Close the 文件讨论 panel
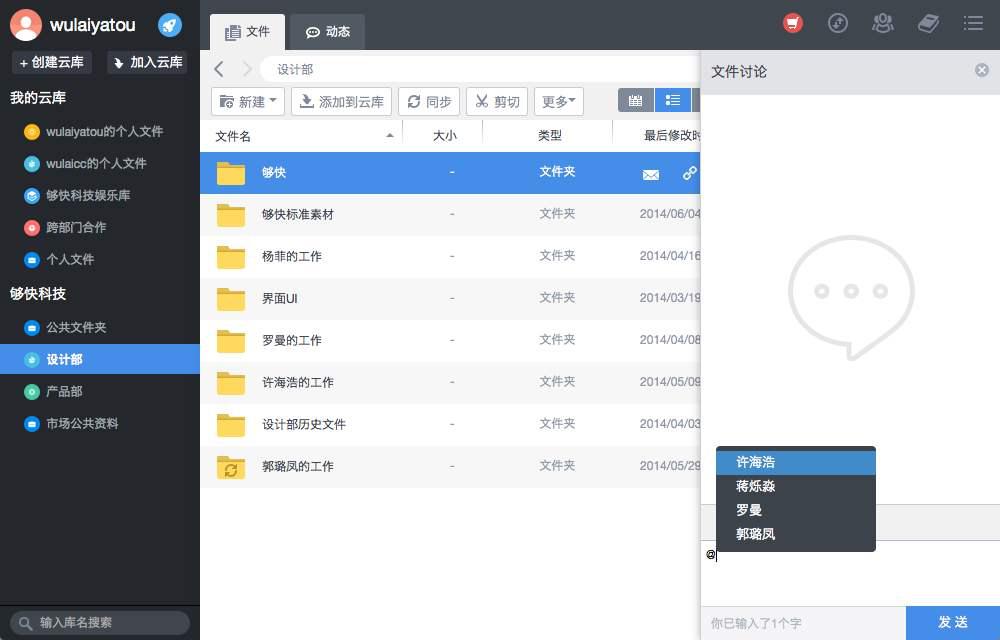The width and height of the screenshot is (1000, 640). (x=982, y=70)
